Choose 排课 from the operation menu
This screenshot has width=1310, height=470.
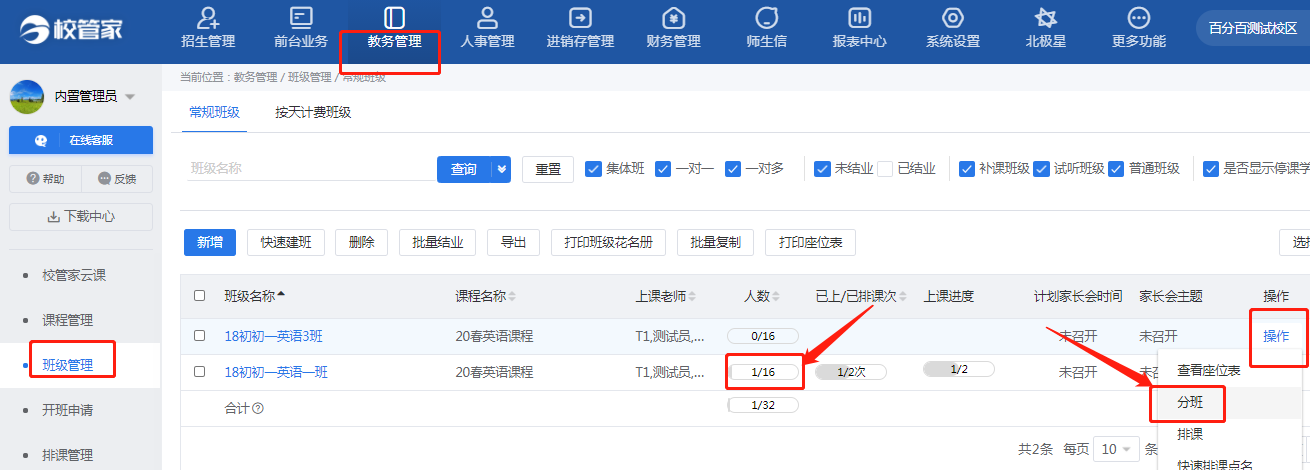click(x=1190, y=435)
